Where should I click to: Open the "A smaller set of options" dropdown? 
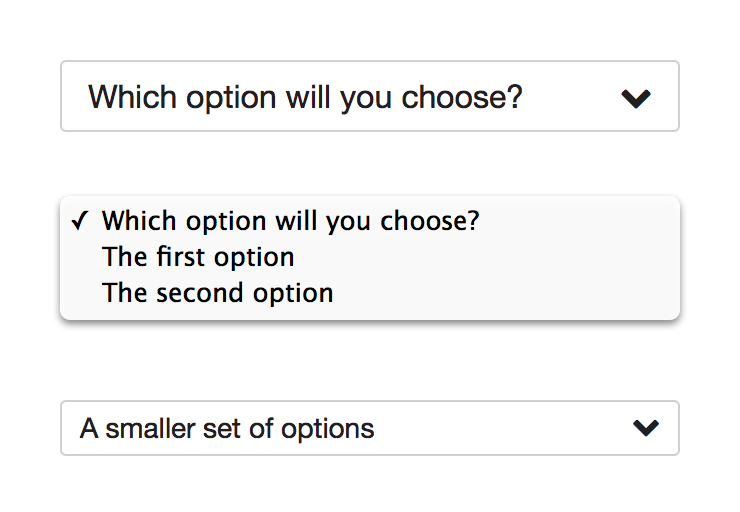click(x=369, y=428)
